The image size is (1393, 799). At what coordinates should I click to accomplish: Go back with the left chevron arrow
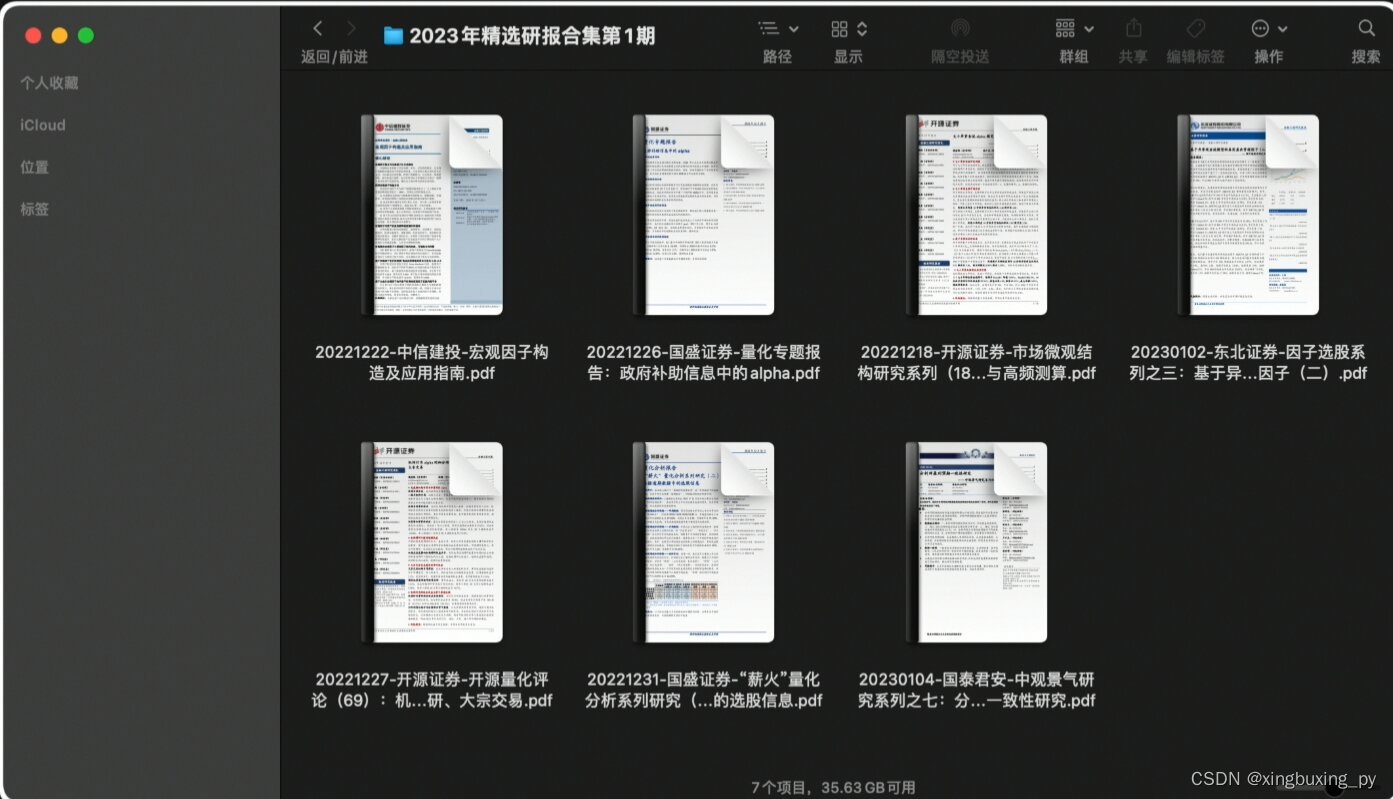click(318, 29)
